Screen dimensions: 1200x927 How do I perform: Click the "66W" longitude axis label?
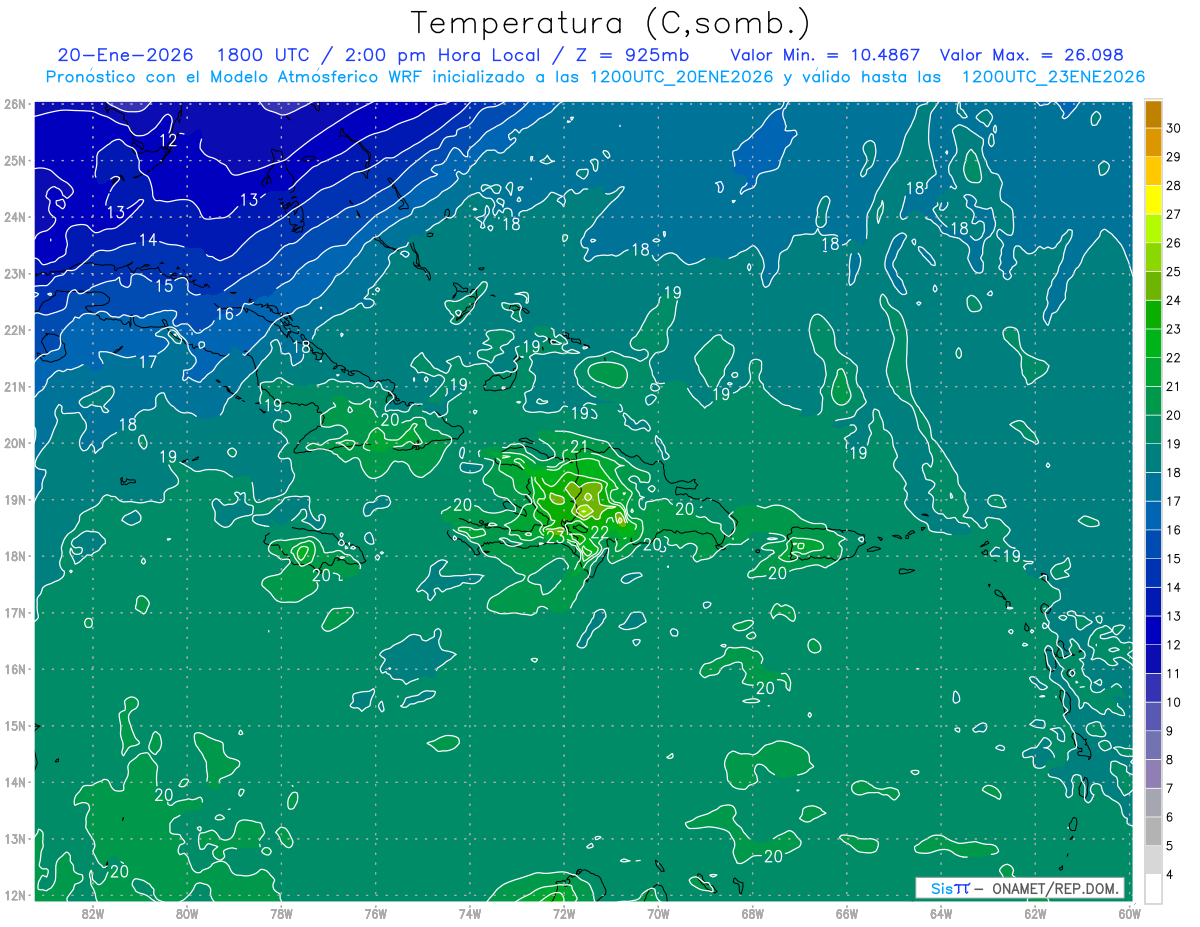[x=846, y=913]
